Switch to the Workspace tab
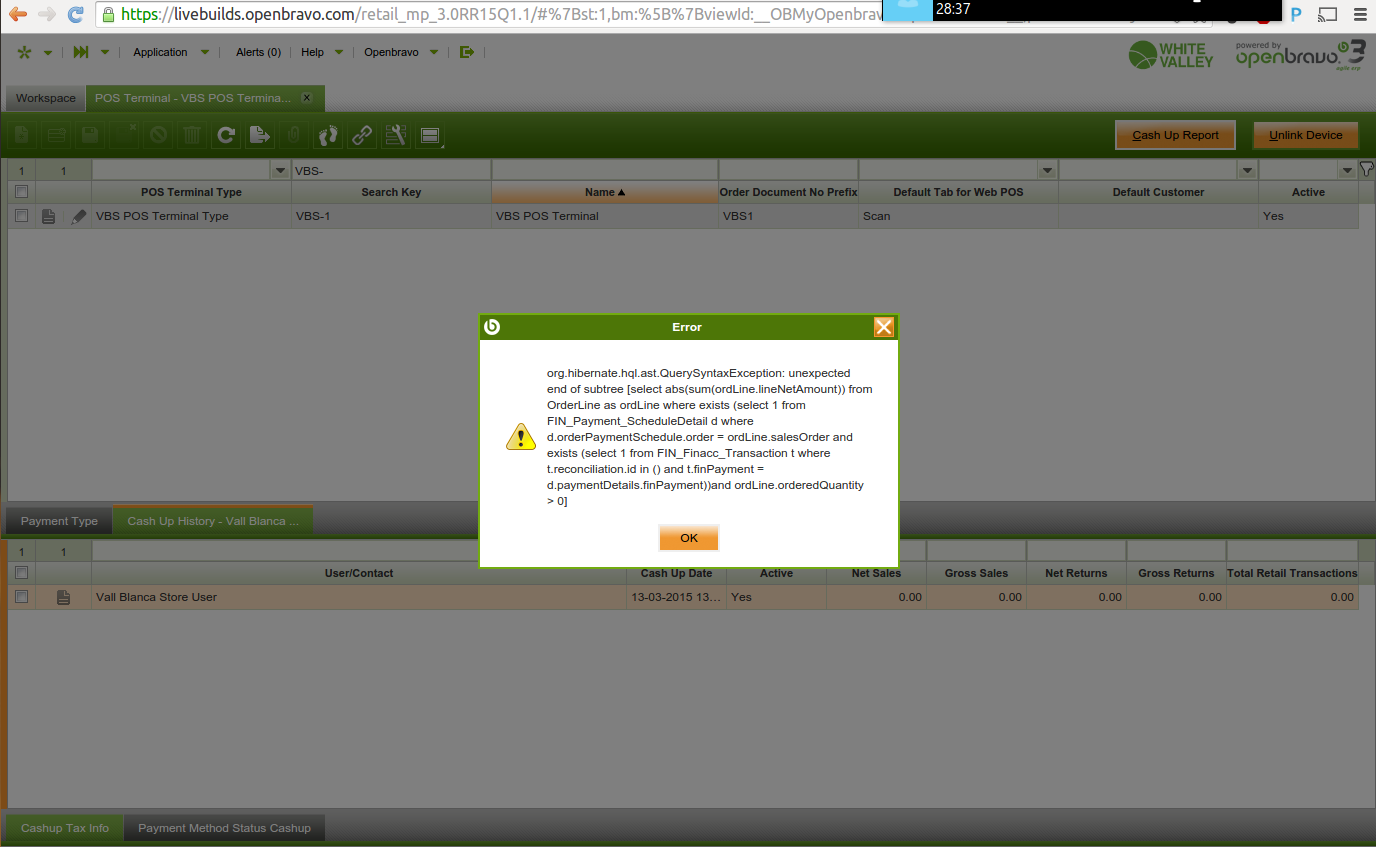This screenshot has width=1376, height=847. pyautogui.click(x=45, y=98)
